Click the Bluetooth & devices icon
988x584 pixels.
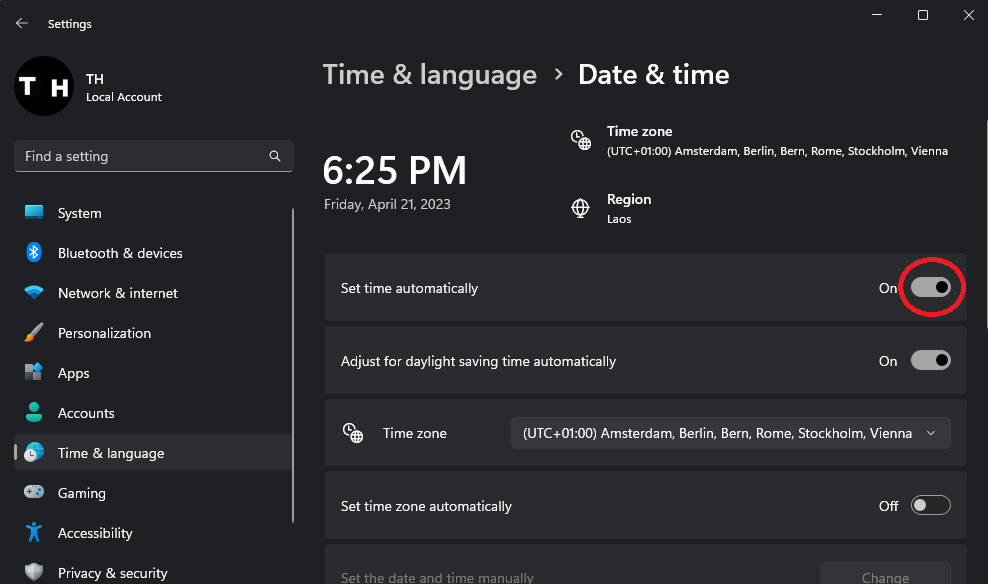tap(34, 253)
